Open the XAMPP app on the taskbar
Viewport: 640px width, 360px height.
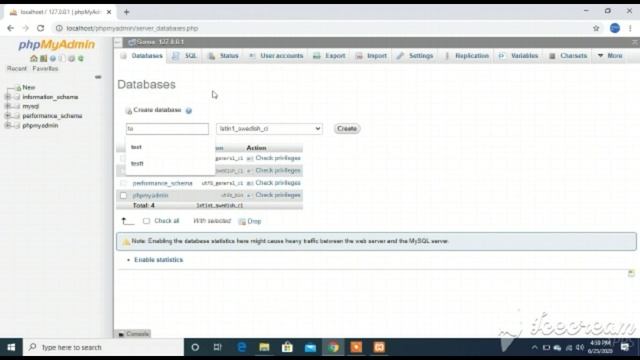click(x=379, y=347)
